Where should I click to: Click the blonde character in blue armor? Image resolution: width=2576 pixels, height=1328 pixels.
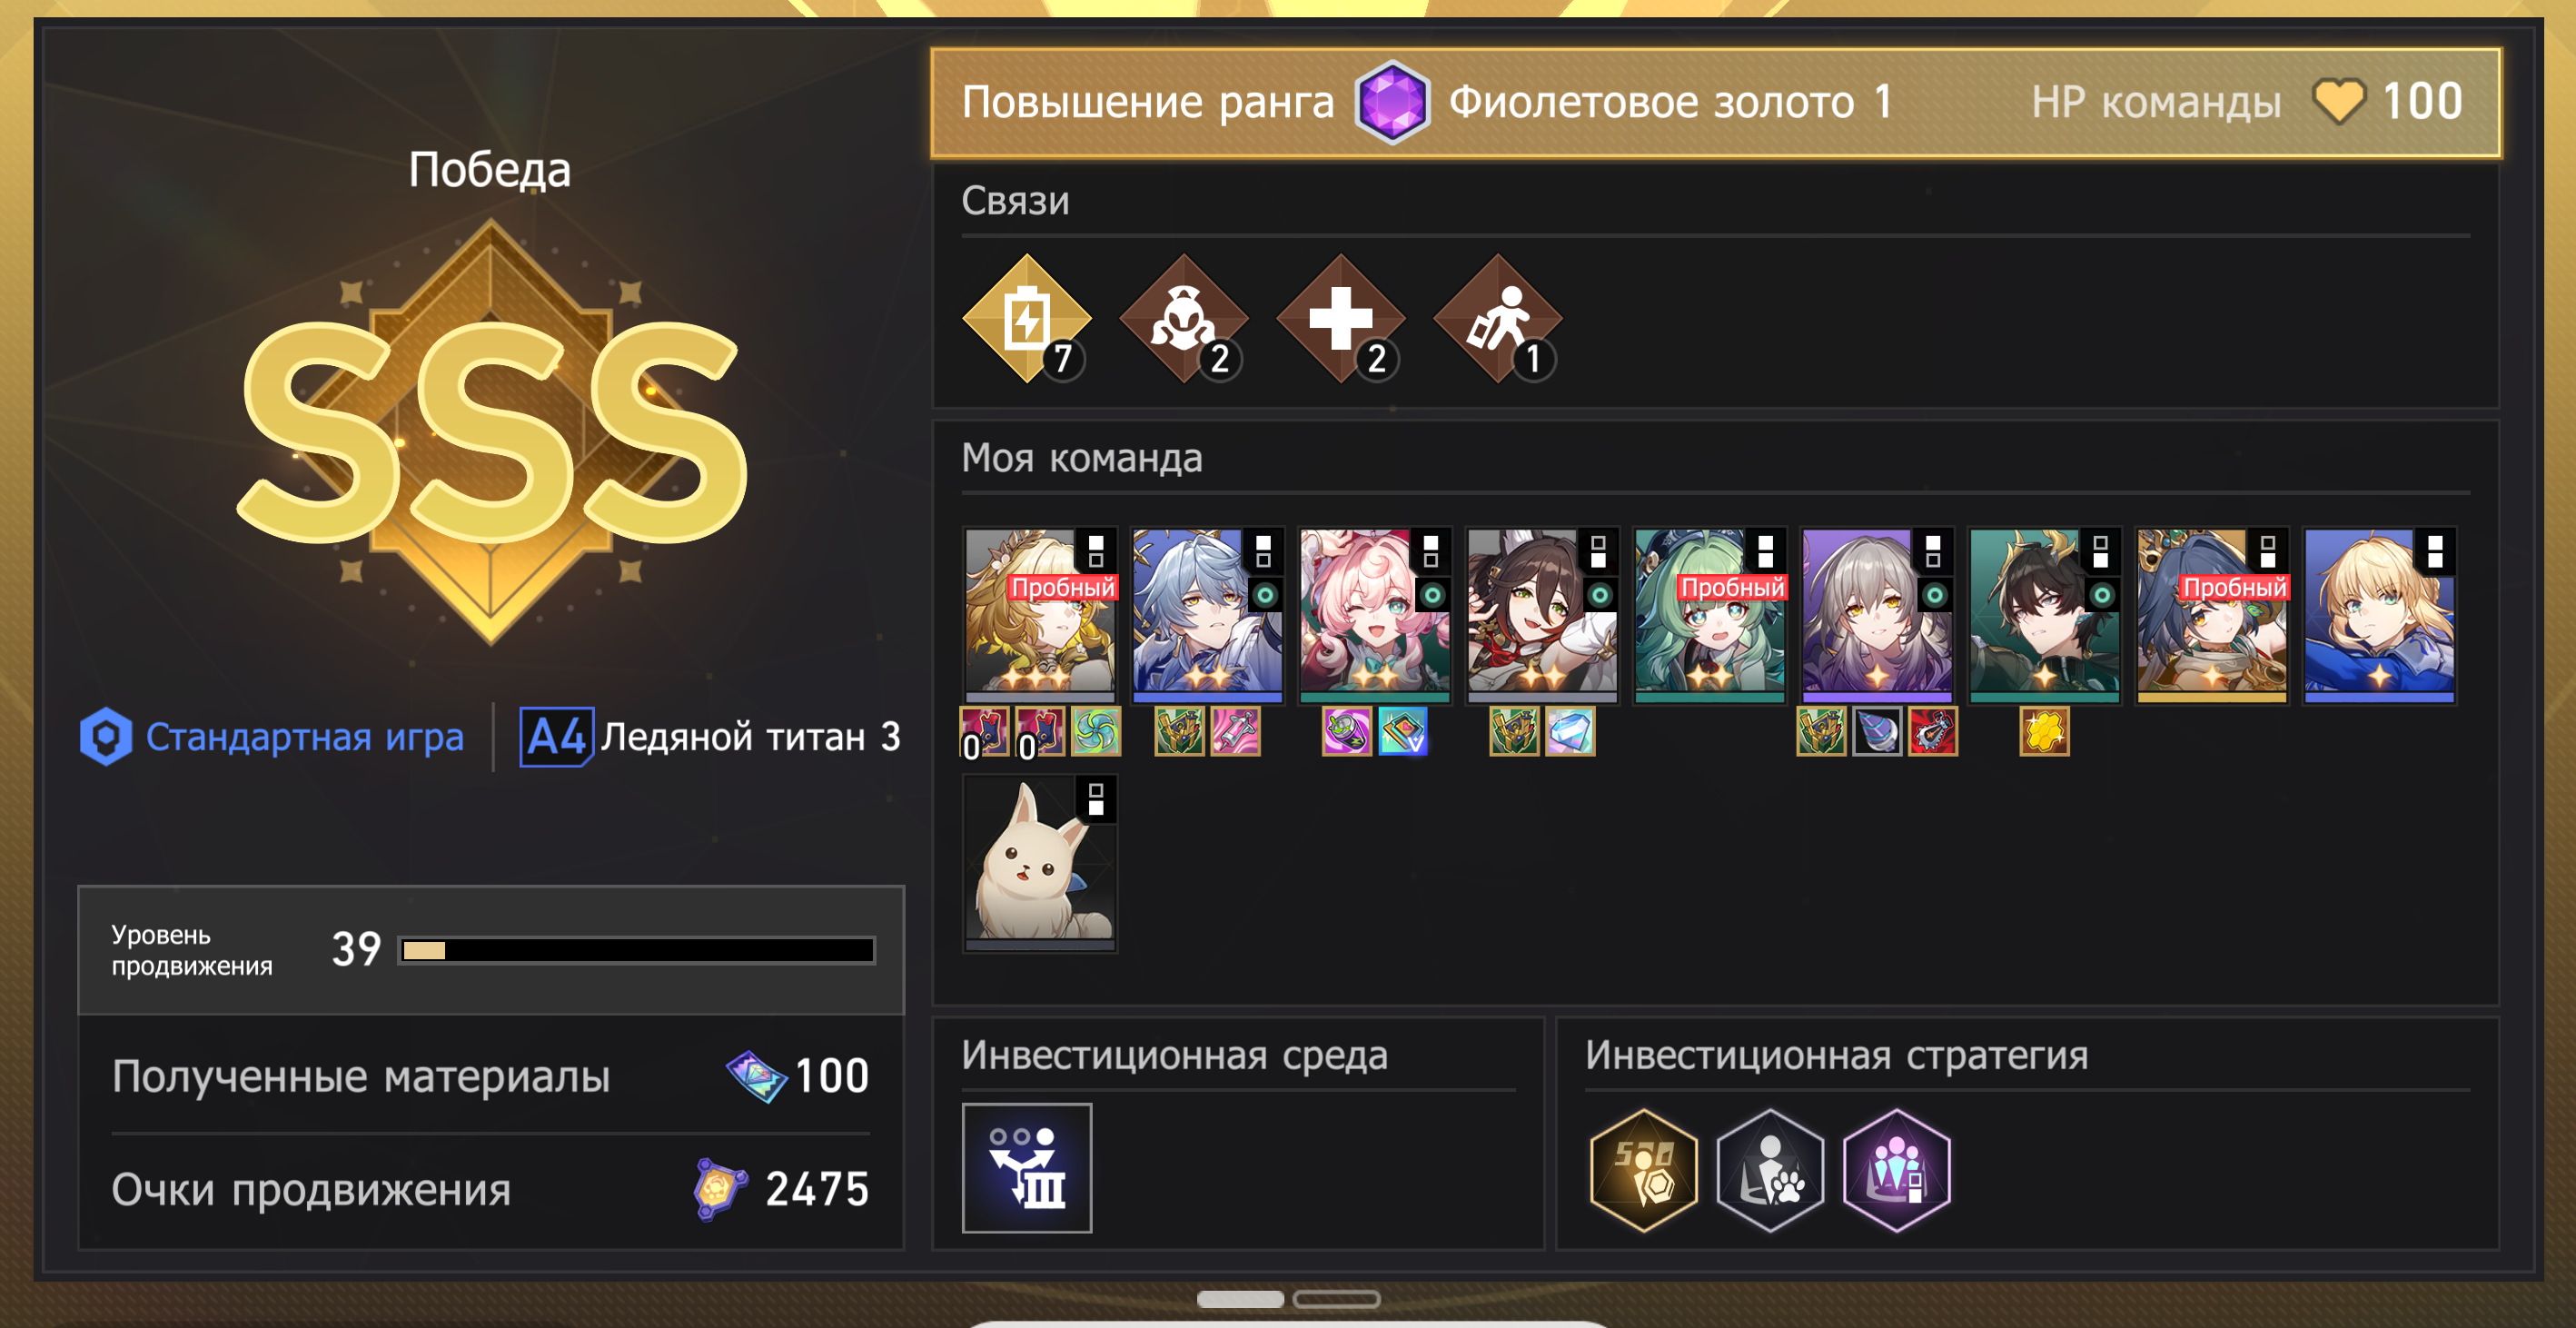coord(2380,615)
